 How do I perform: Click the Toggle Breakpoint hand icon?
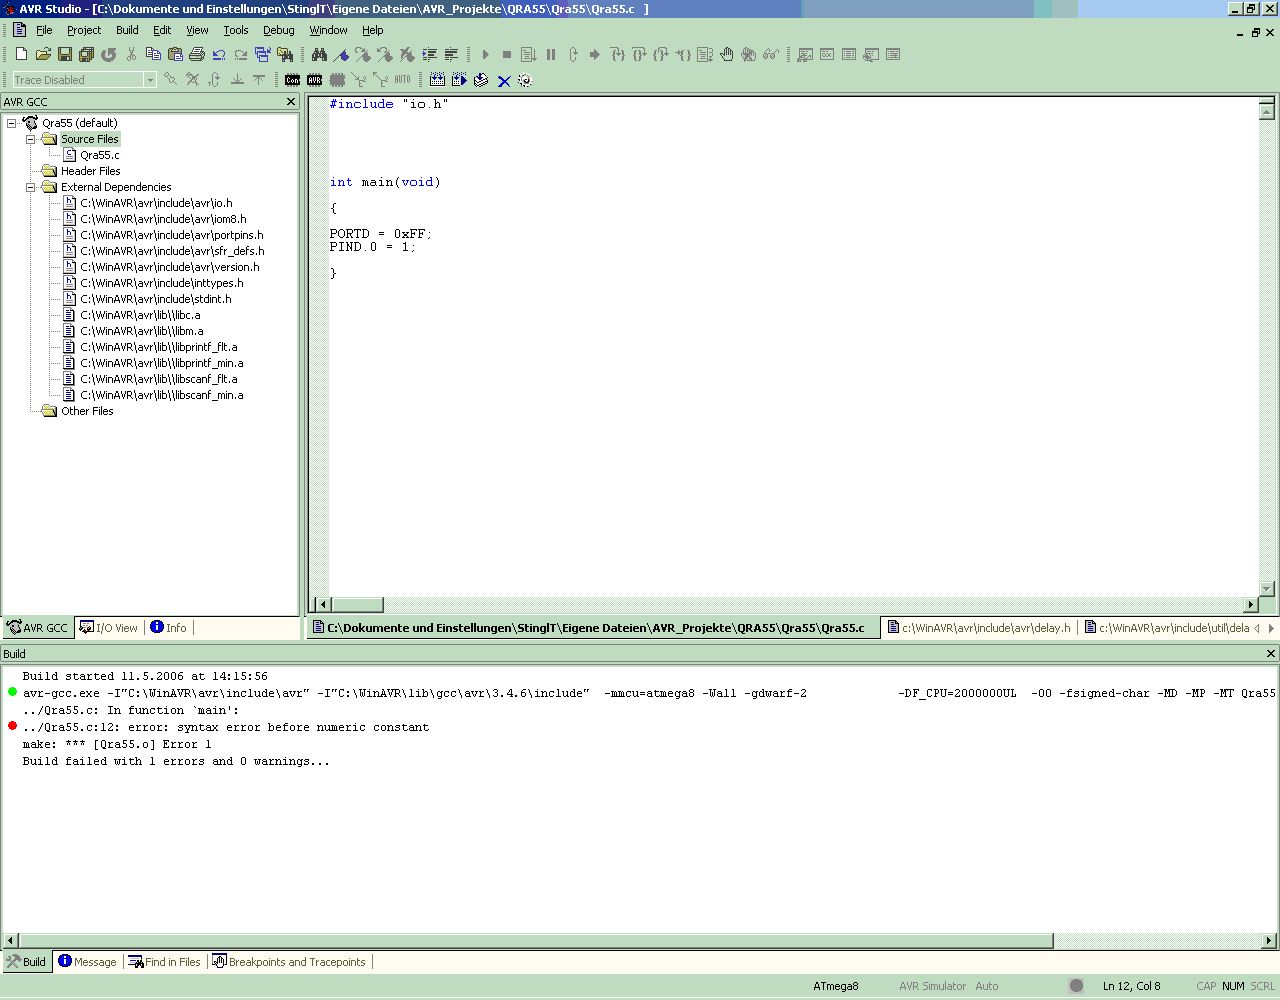point(727,54)
